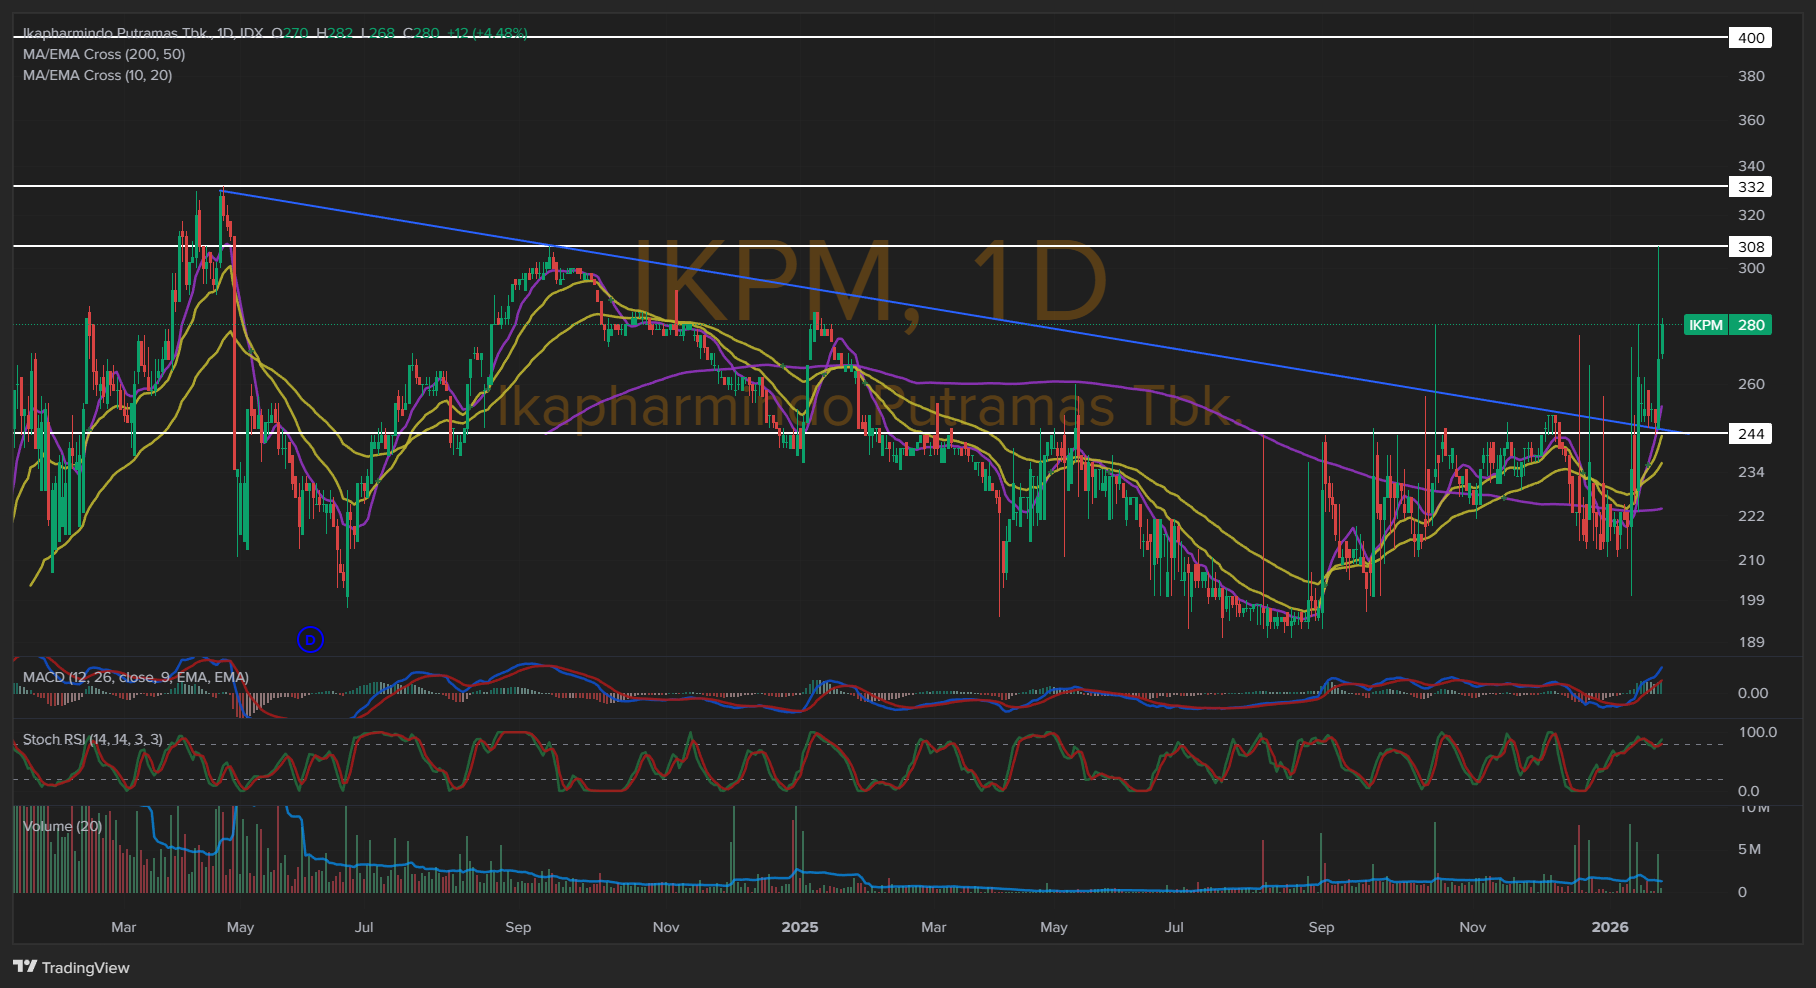Click the 0.00 value on MACD scale
Image resolution: width=1816 pixels, height=988 pixels.
tap(1752, 693)
